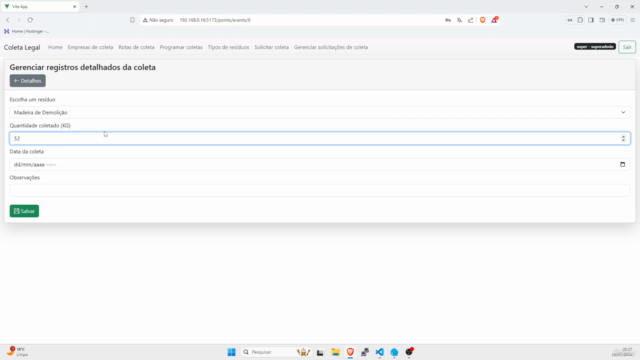Click the VPN button
This screenshot has height=360, width=640.
pos(618,20)
